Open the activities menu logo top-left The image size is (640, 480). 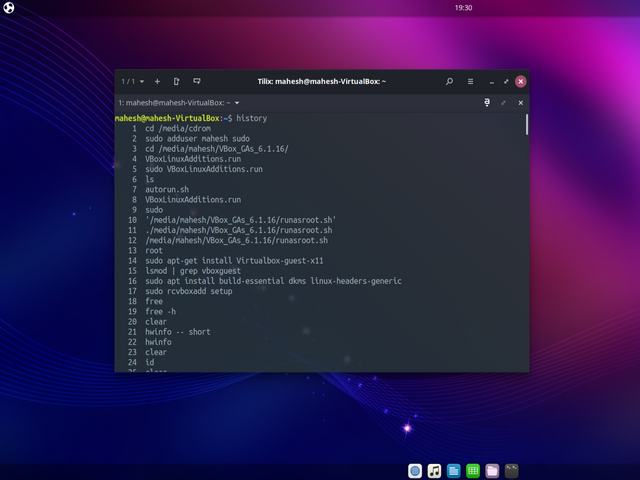pyautogui.click(x=8, y=8)
